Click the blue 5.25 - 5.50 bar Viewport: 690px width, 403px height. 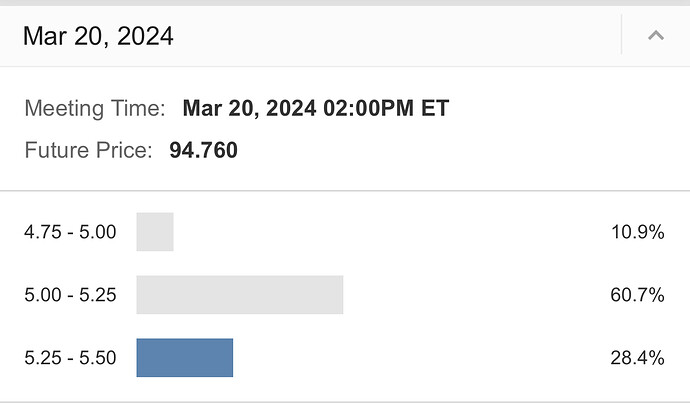[x=185, y=358]
